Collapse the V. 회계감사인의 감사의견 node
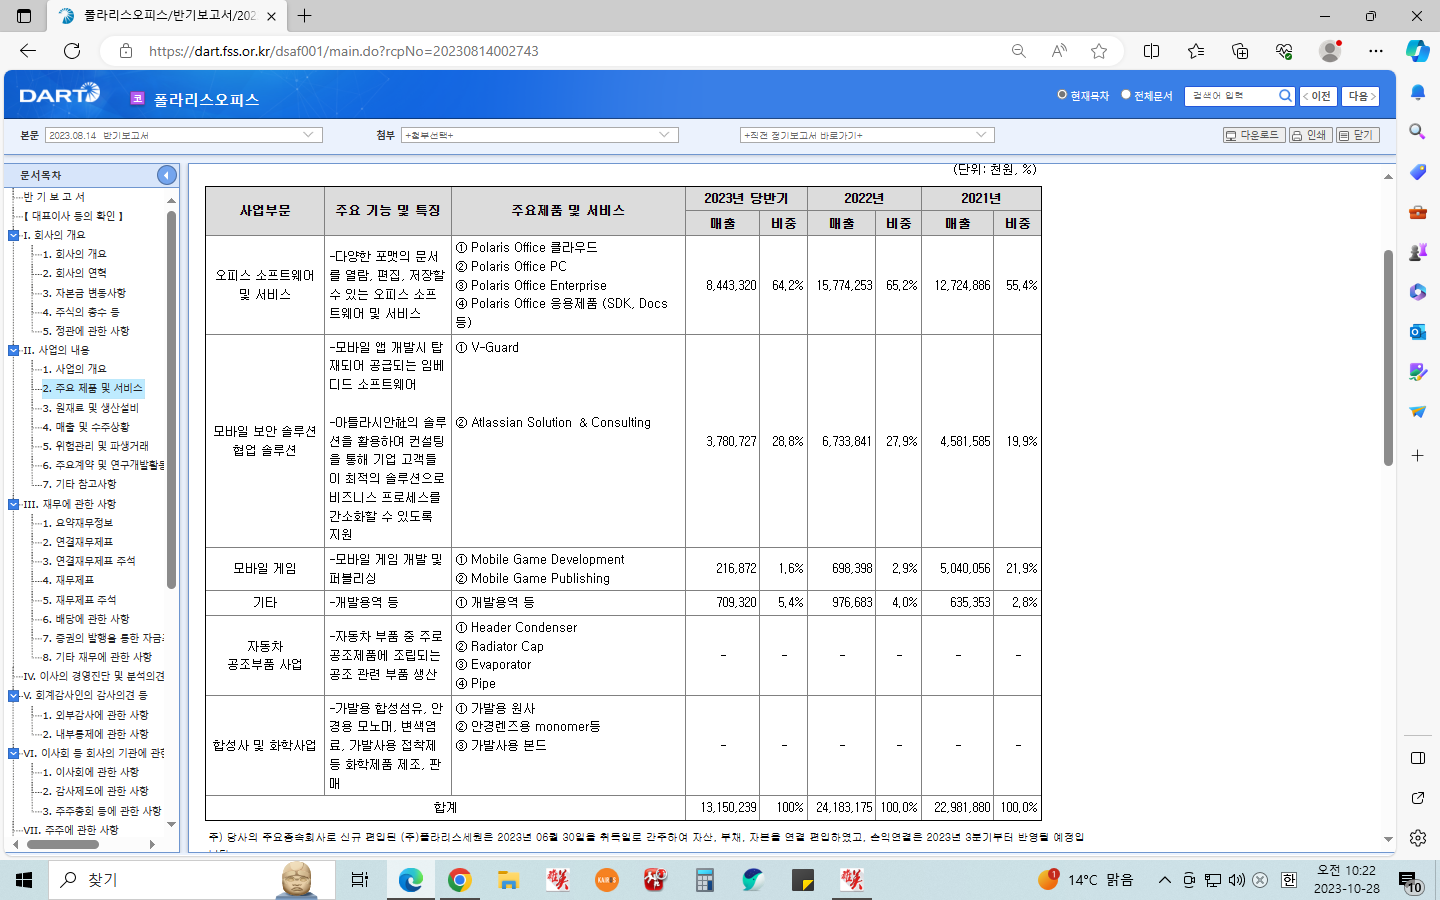Image resolution: width=1440 pixels, height=900 pixels. click(13, 696)
